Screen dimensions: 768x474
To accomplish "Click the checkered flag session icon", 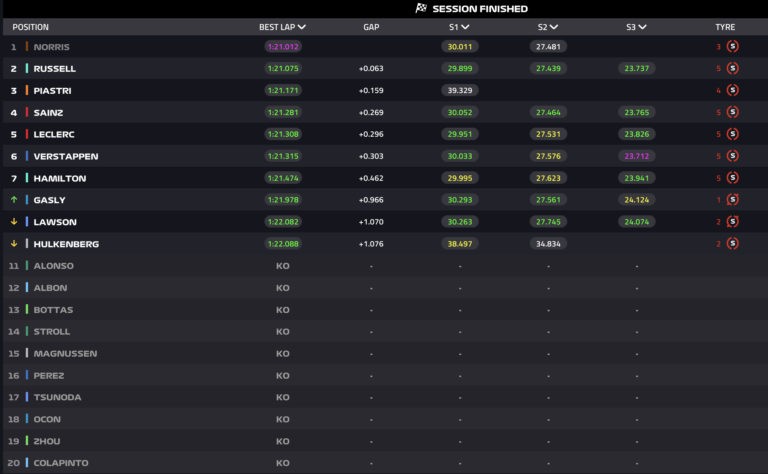I will pos(421,8).
